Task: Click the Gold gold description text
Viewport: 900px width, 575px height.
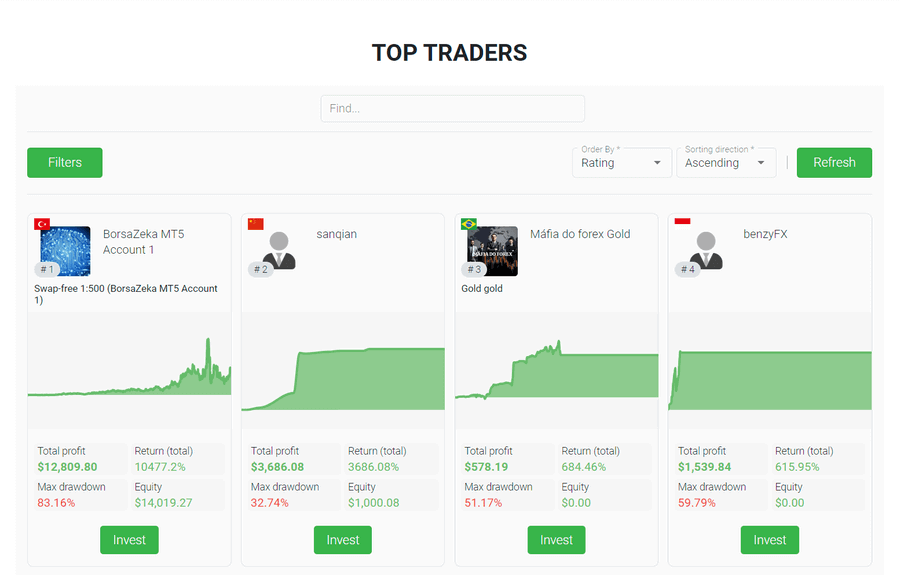Action: [482, 289]
